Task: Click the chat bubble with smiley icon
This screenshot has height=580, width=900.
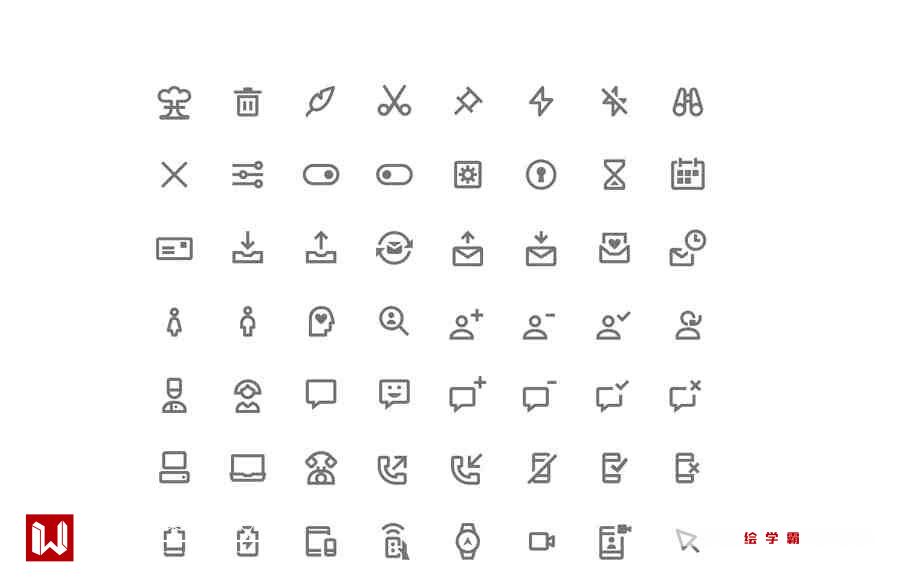Action: click(x=394, y=394)
